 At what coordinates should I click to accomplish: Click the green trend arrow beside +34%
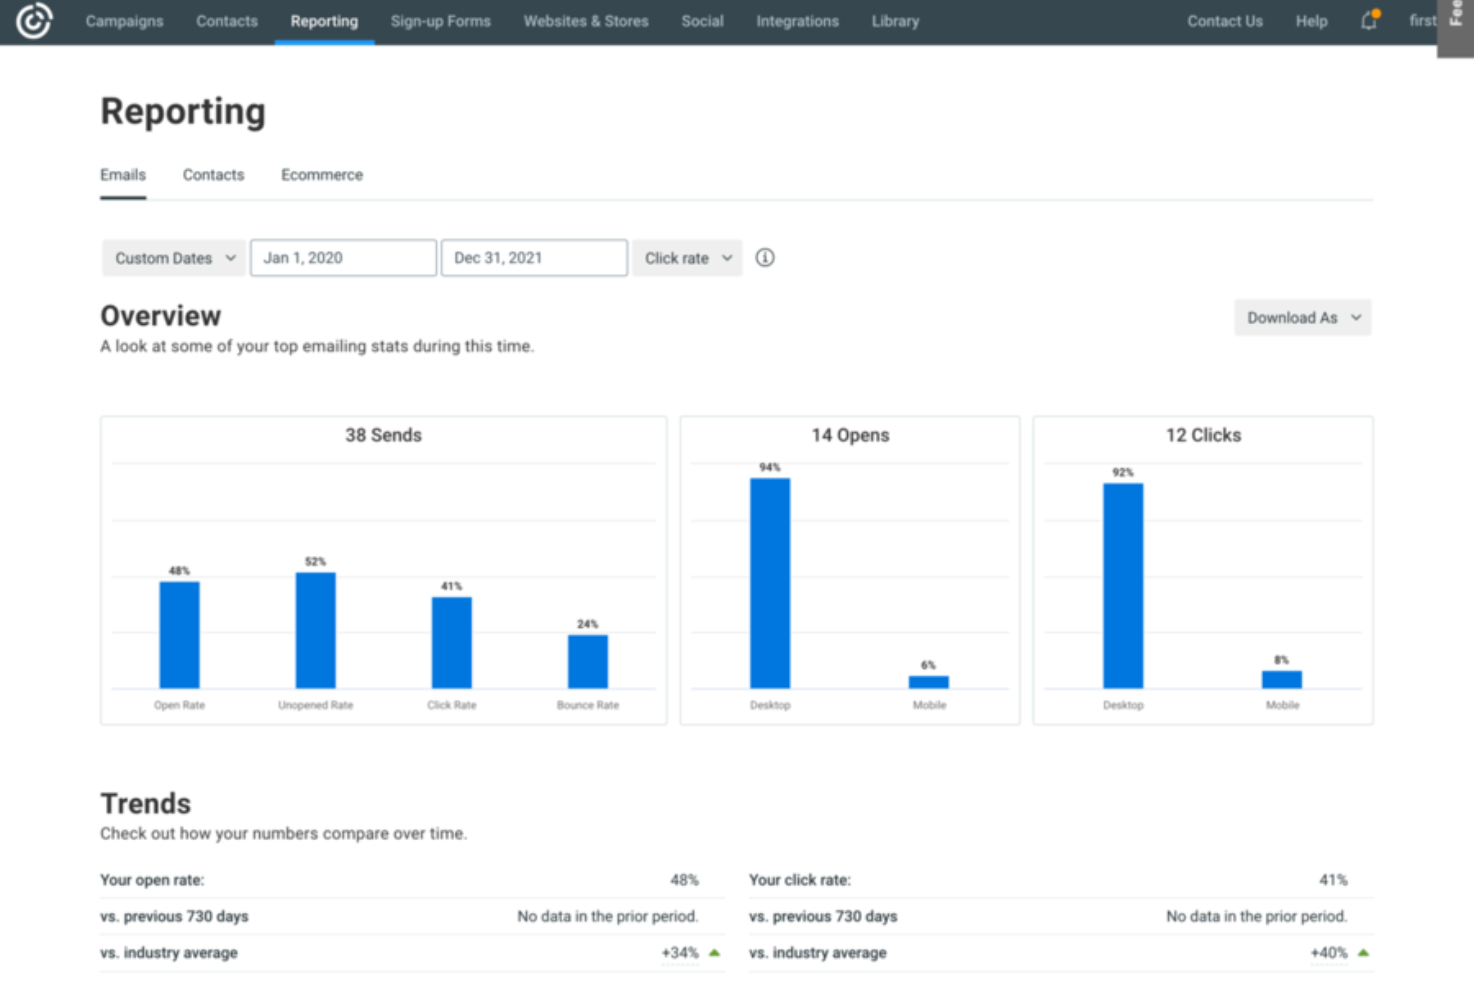tap(715, 952)
